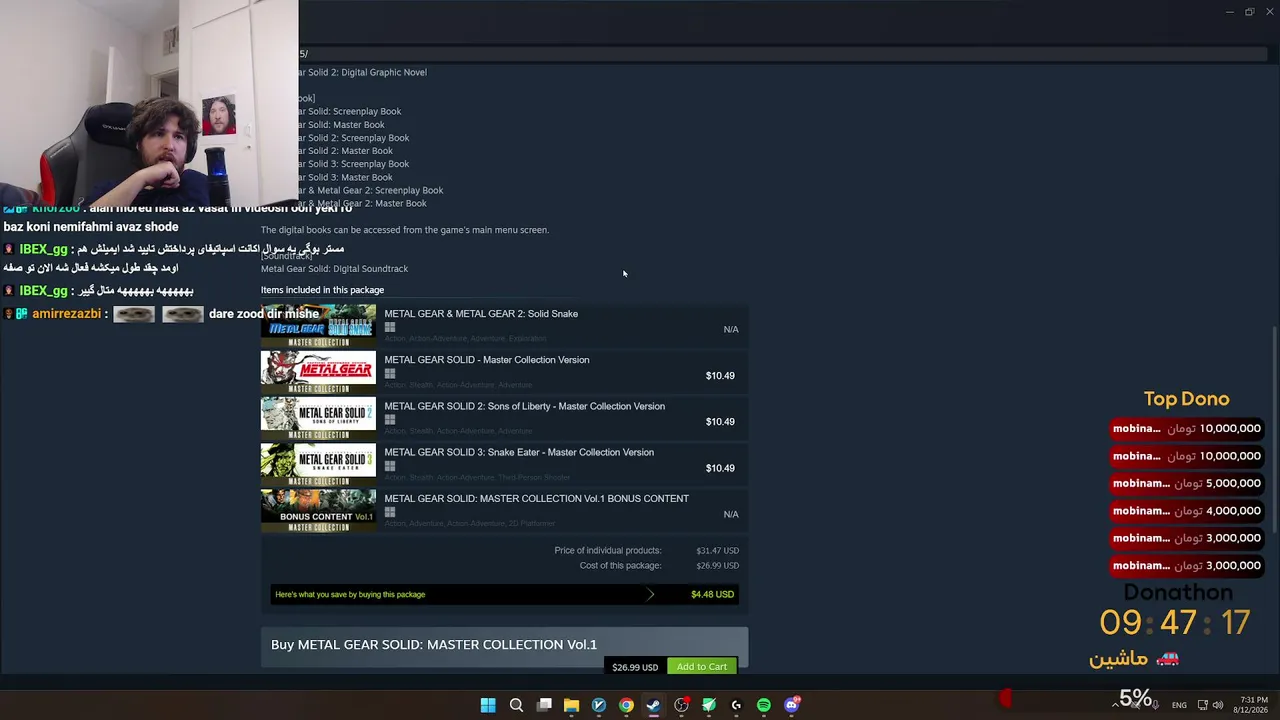This screenshot has width=1280, height=720.
Task: Open Discord from the taskbar
Action: pyautogui.click(x=792, y=705)
